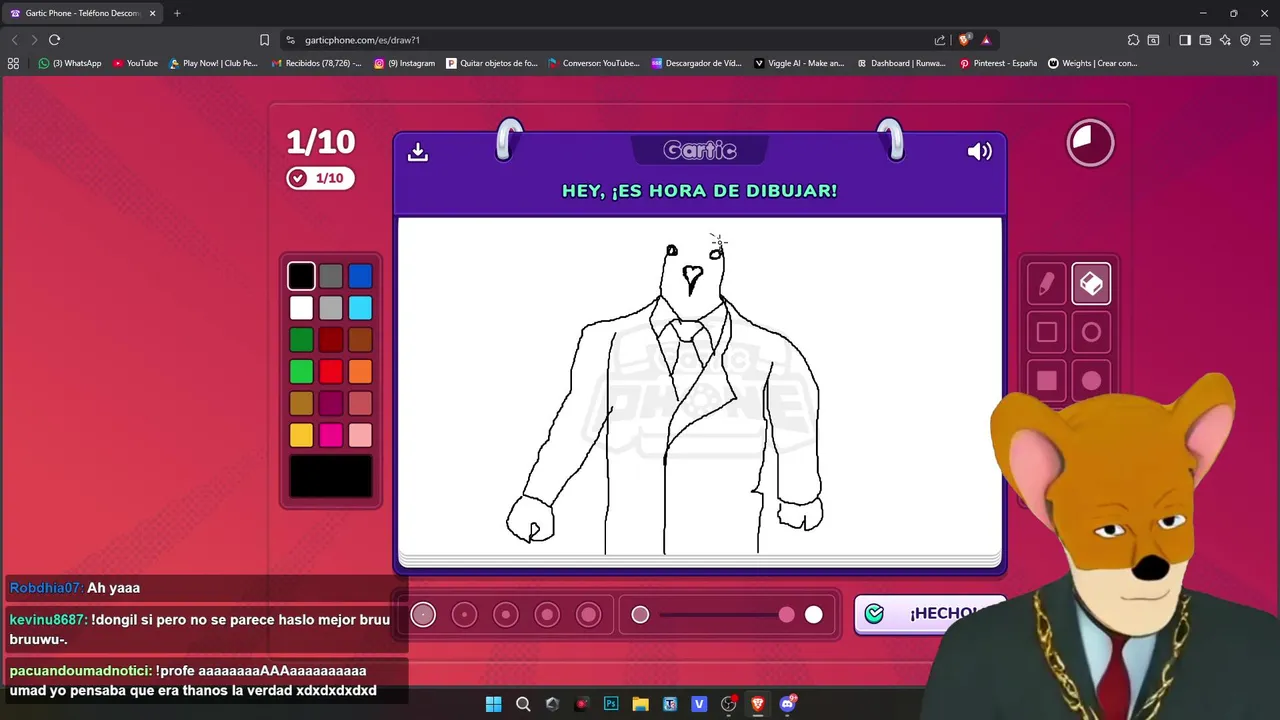Open Gmail Recibidos bookmark
This screenshot has width=1280, height=720.
pos(317,63)
